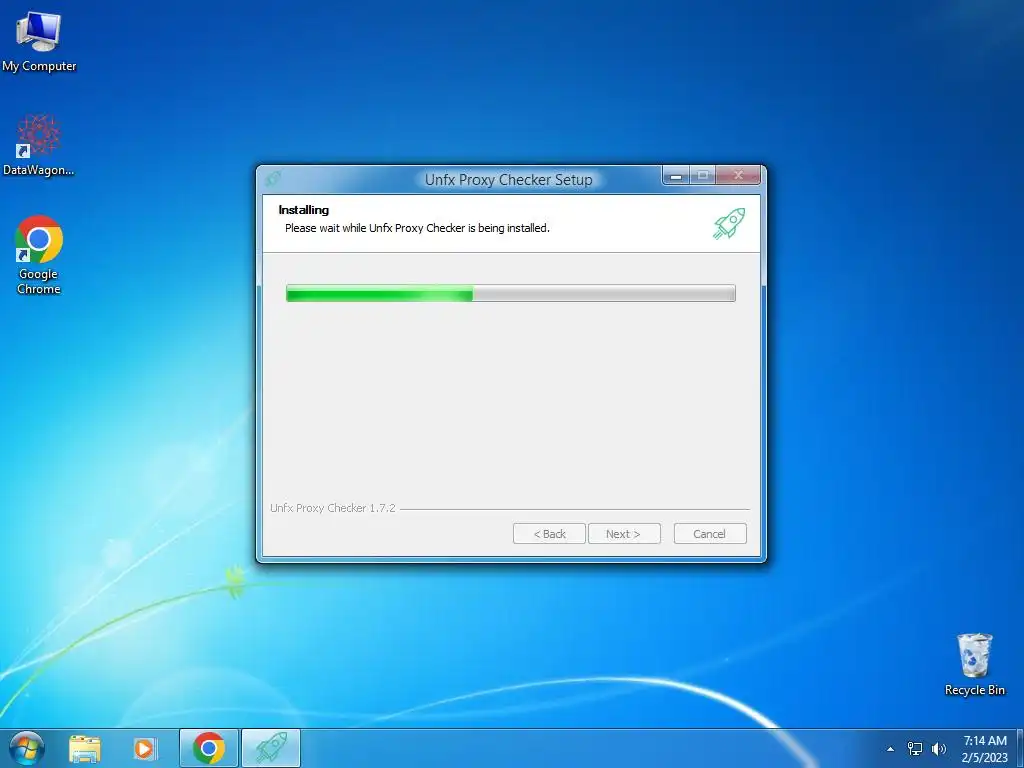1024x768 pixels.
Task: Click the Unfx setup rocket taskbar button
Action: click(271, 748)
